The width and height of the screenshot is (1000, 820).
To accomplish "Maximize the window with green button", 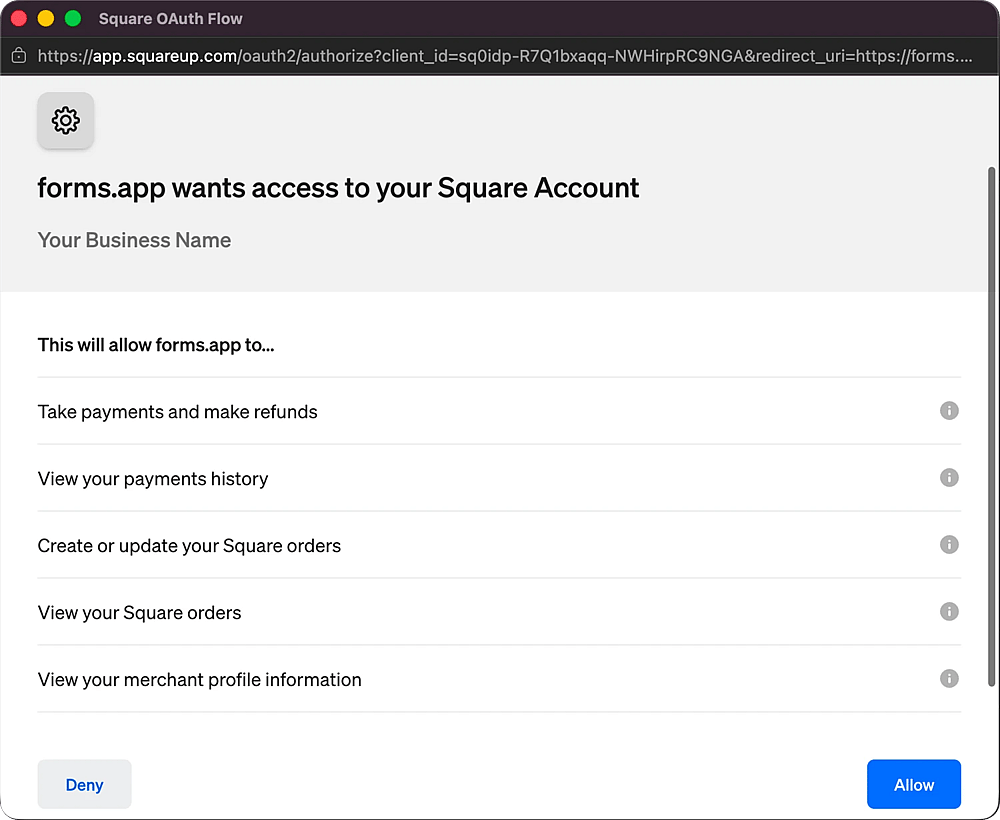I will click(x=73, y=18).
